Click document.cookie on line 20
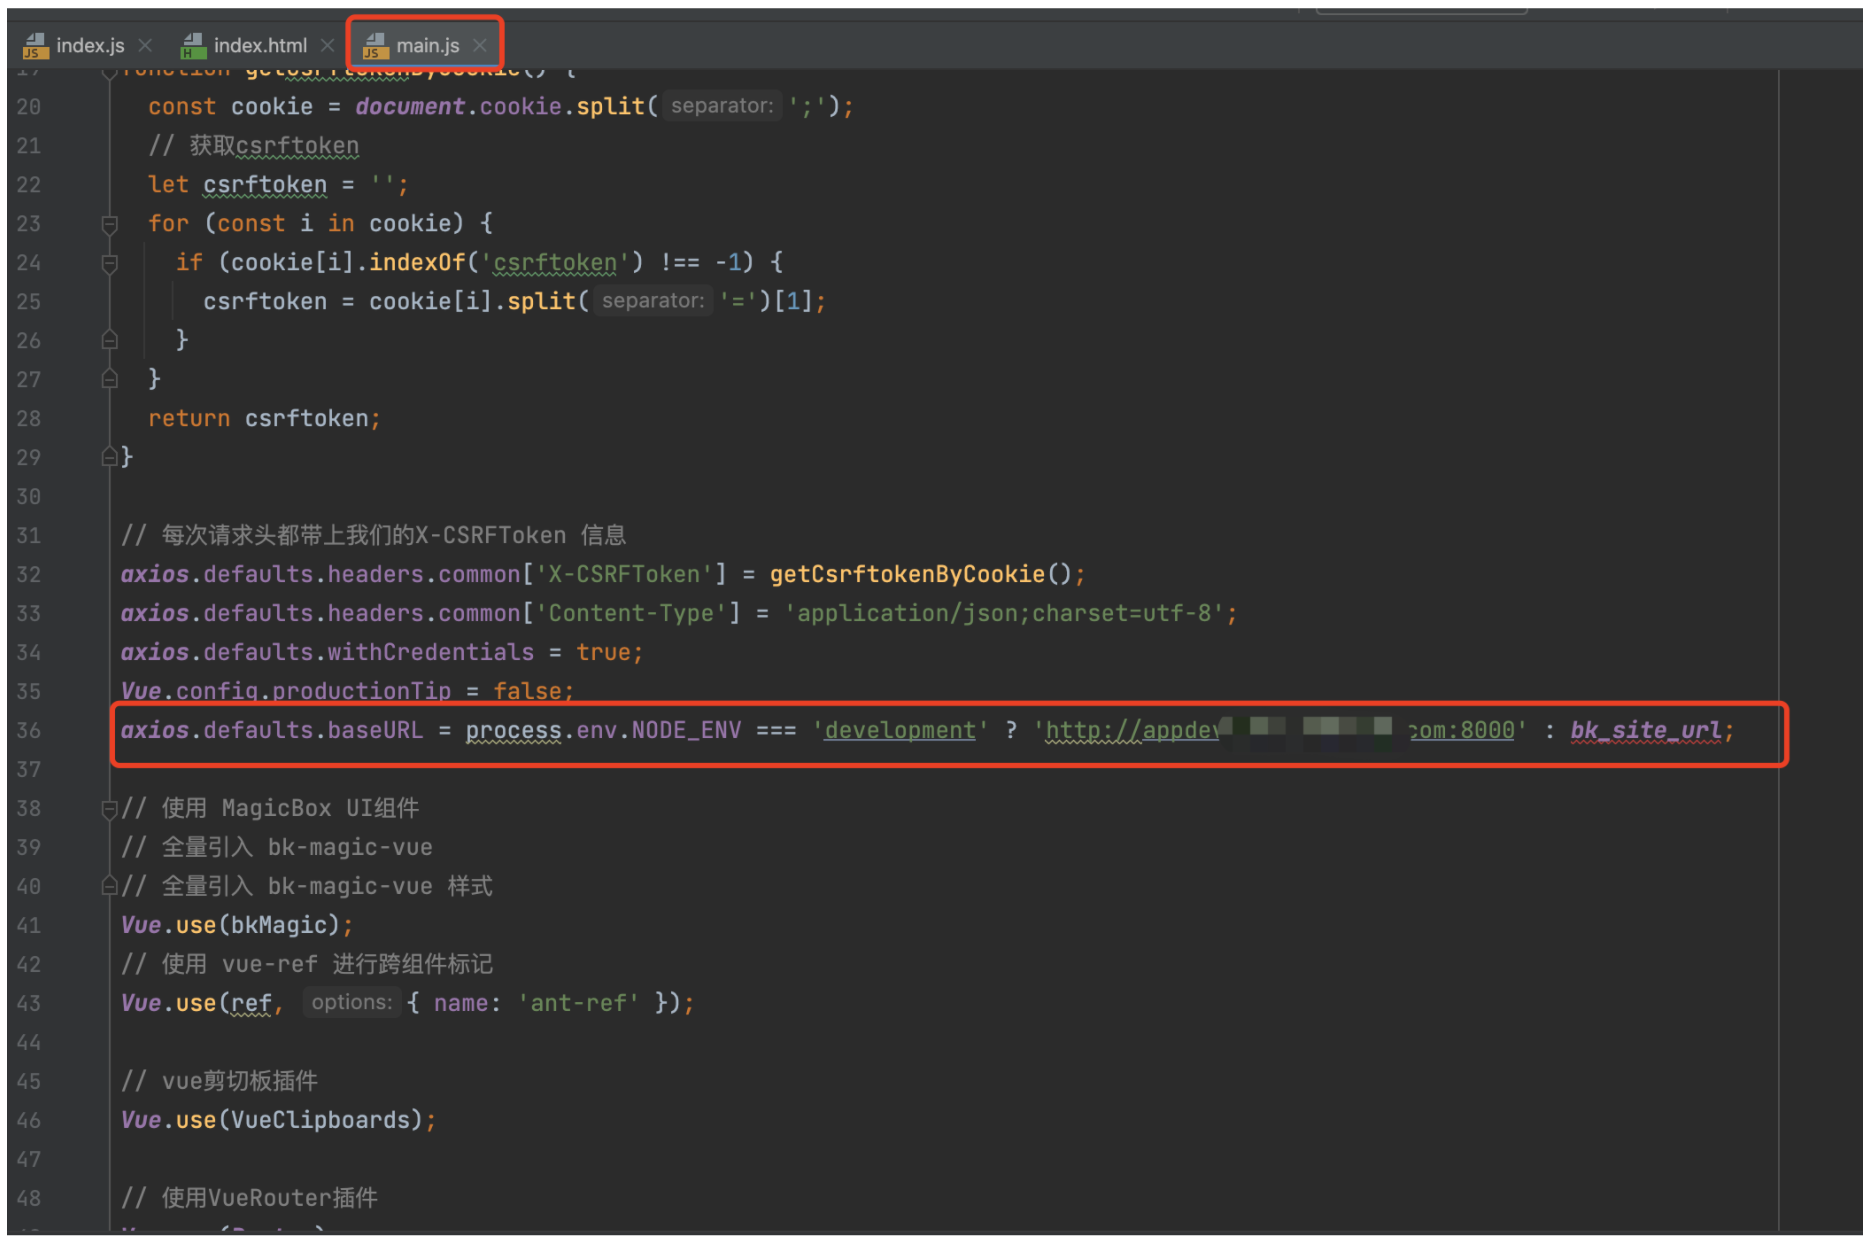 click(x=458, y=107)
